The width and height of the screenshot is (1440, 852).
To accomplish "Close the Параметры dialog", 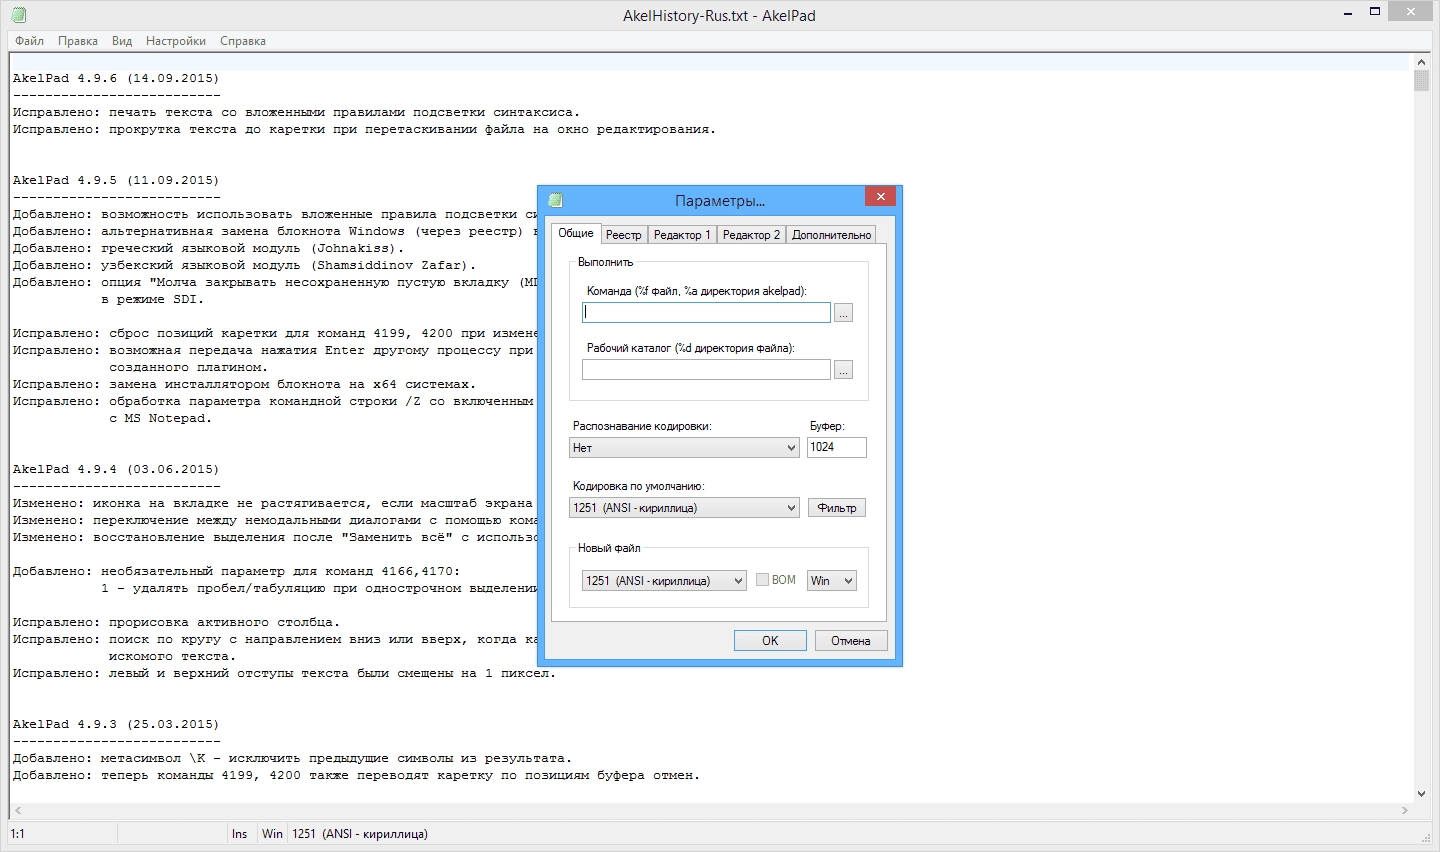I will point(880,197).
